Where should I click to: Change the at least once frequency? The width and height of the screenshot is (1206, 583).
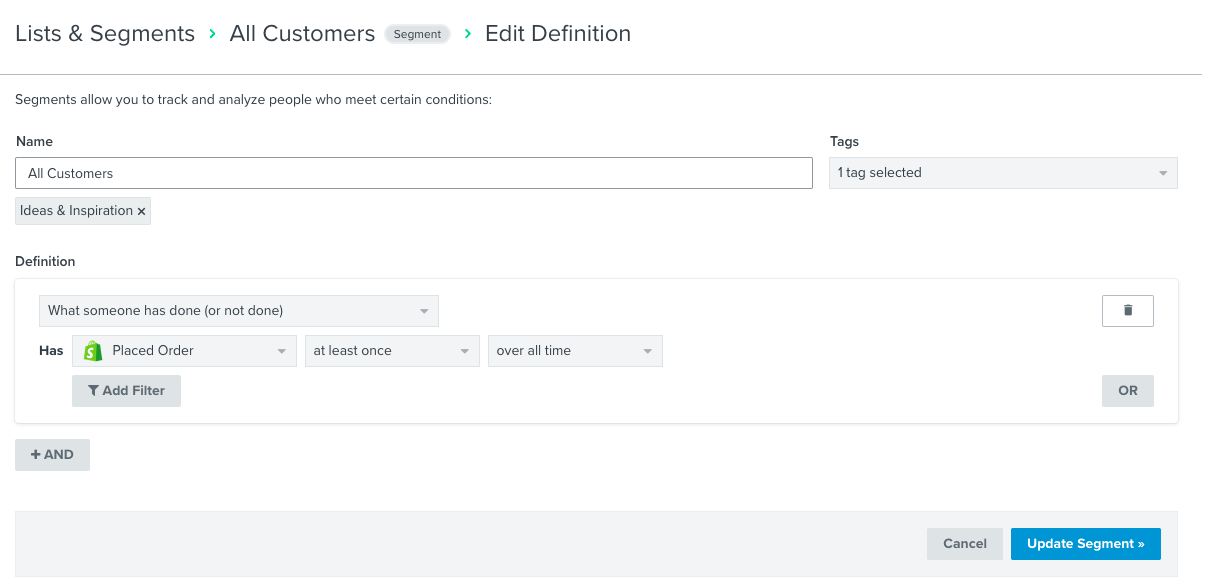click(391, 351)
